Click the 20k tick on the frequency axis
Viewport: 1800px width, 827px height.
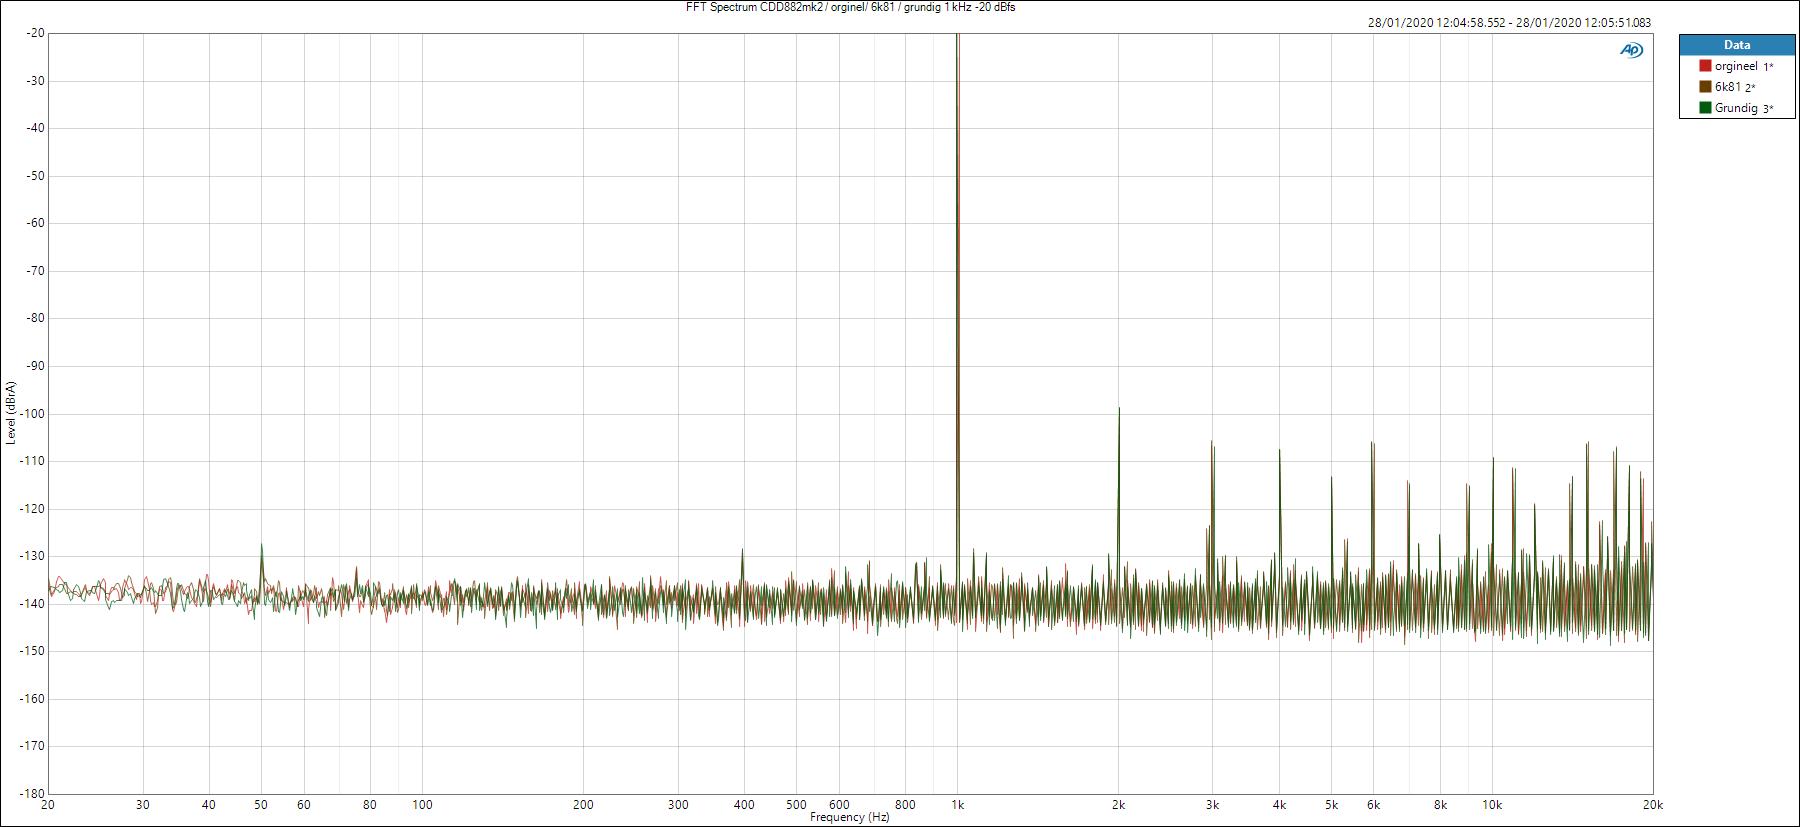1652,804
